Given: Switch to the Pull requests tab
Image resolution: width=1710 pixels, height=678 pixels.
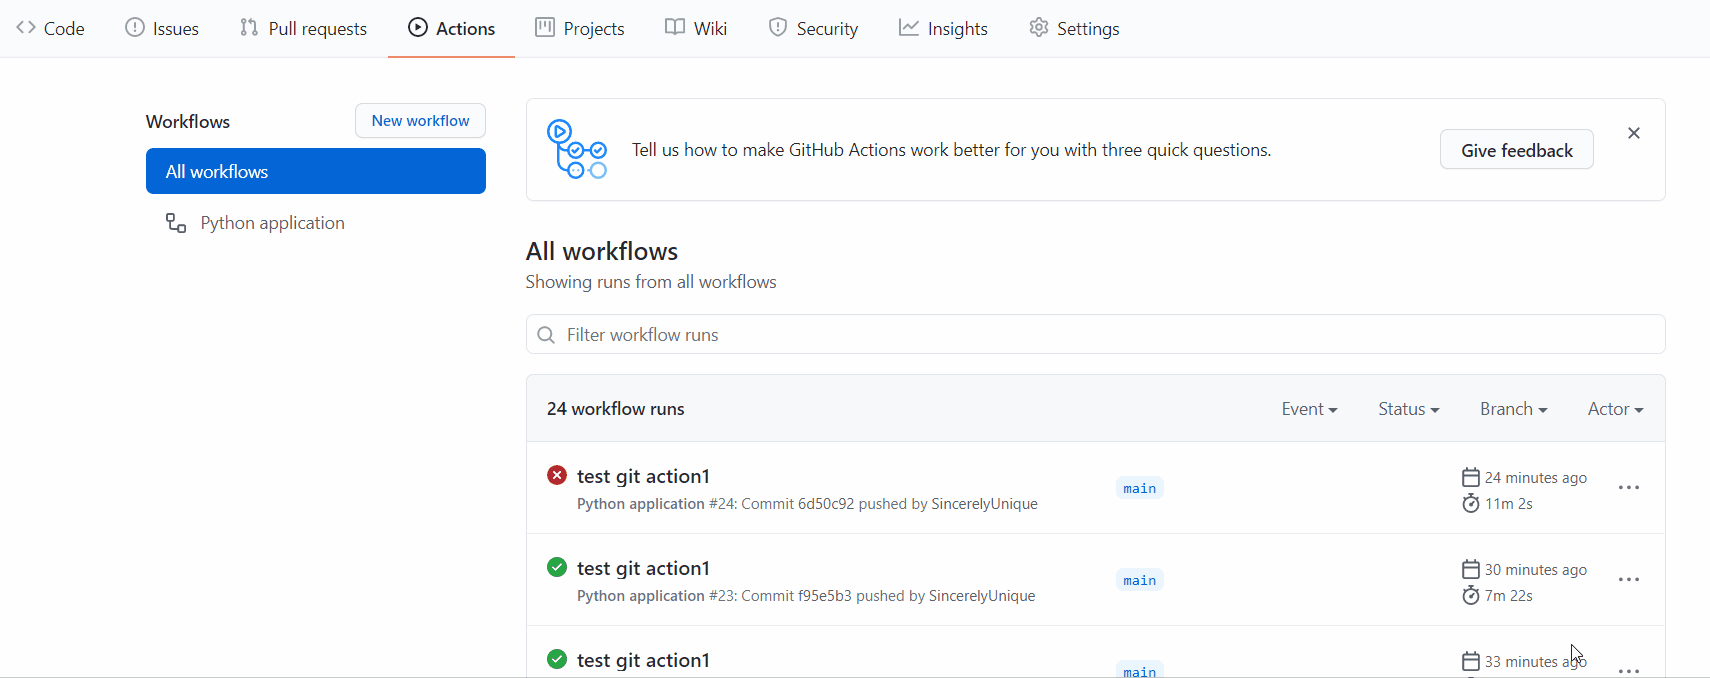Looking at the screenshot, I should tap(304, 29).
